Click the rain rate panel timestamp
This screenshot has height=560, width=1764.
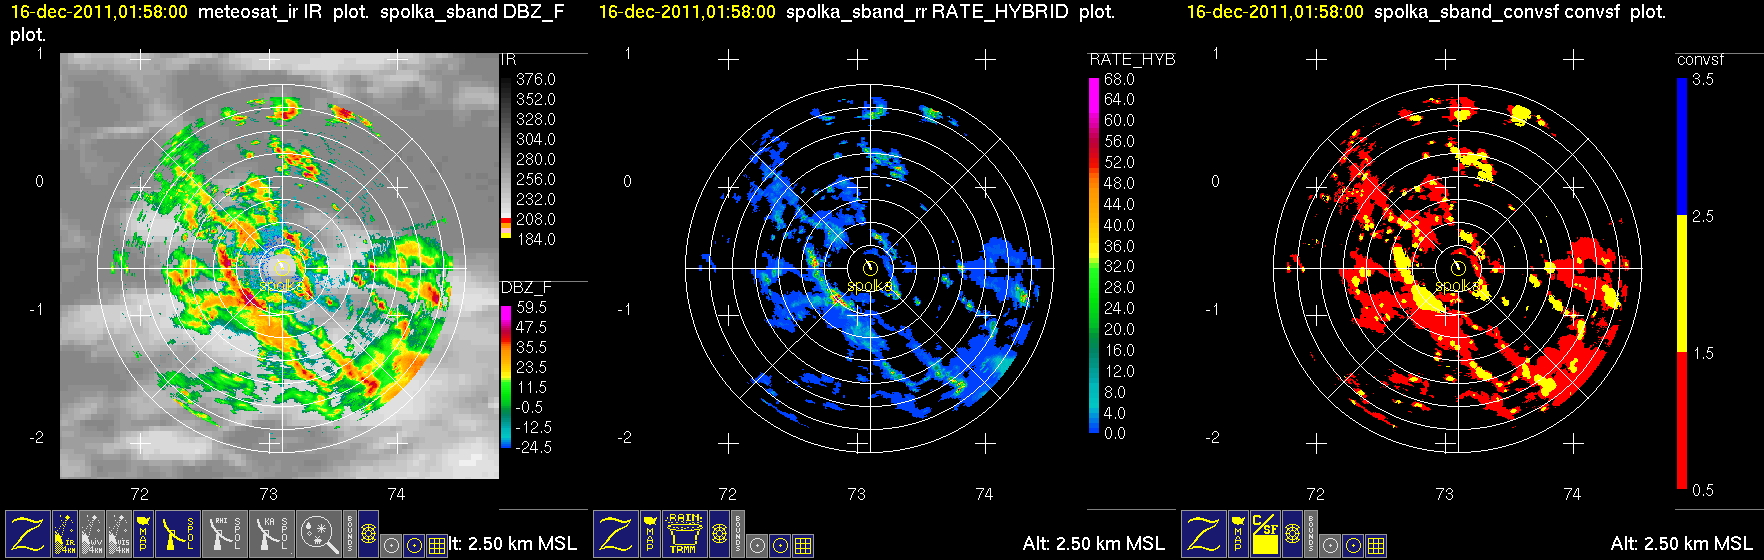pos(687,12)
